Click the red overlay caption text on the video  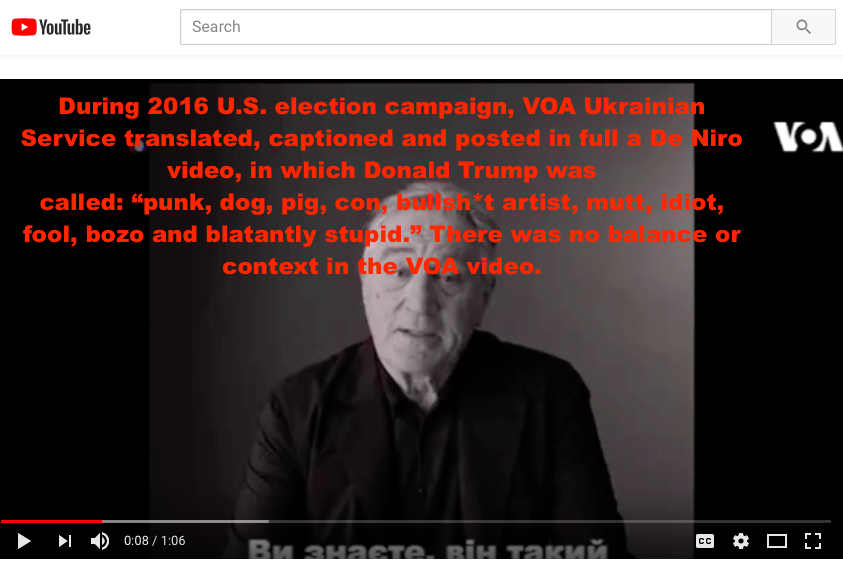click(x=382, y=186)
